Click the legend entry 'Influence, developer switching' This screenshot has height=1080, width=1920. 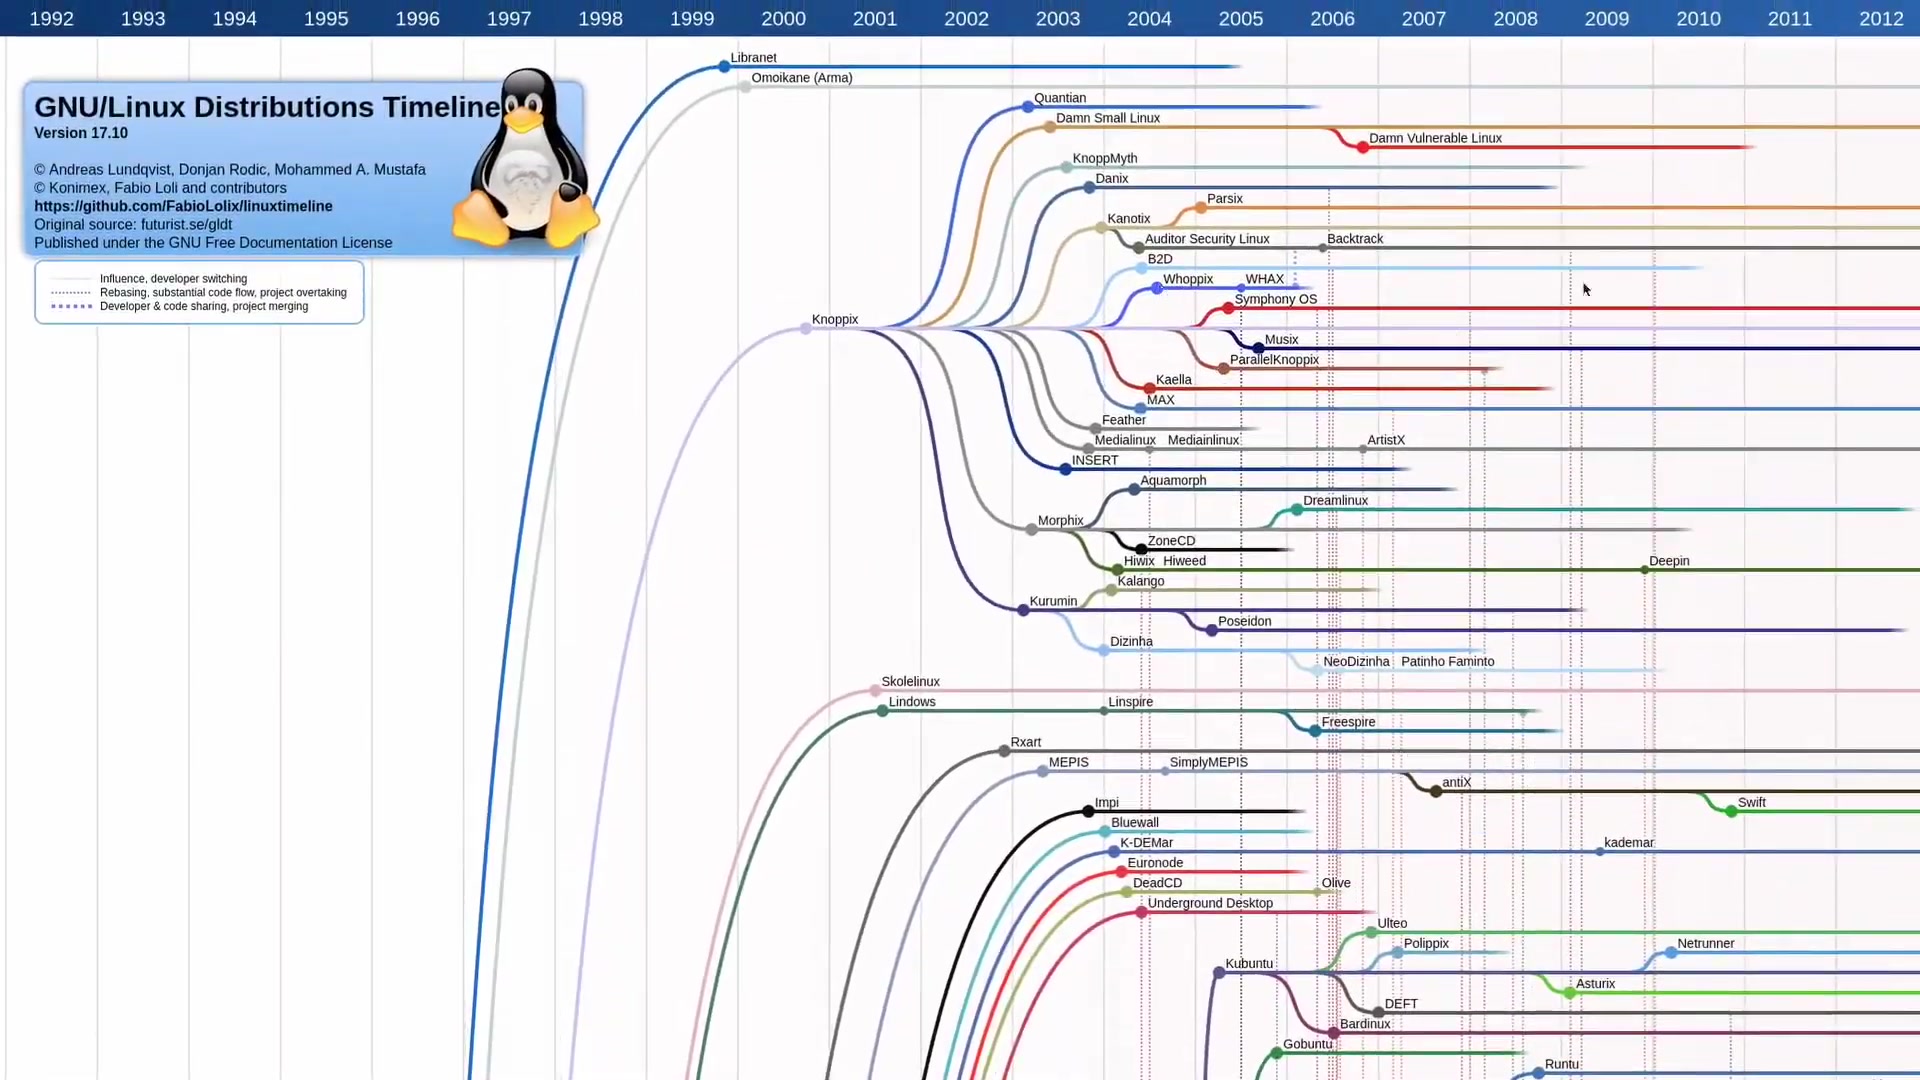click(173, 279)
